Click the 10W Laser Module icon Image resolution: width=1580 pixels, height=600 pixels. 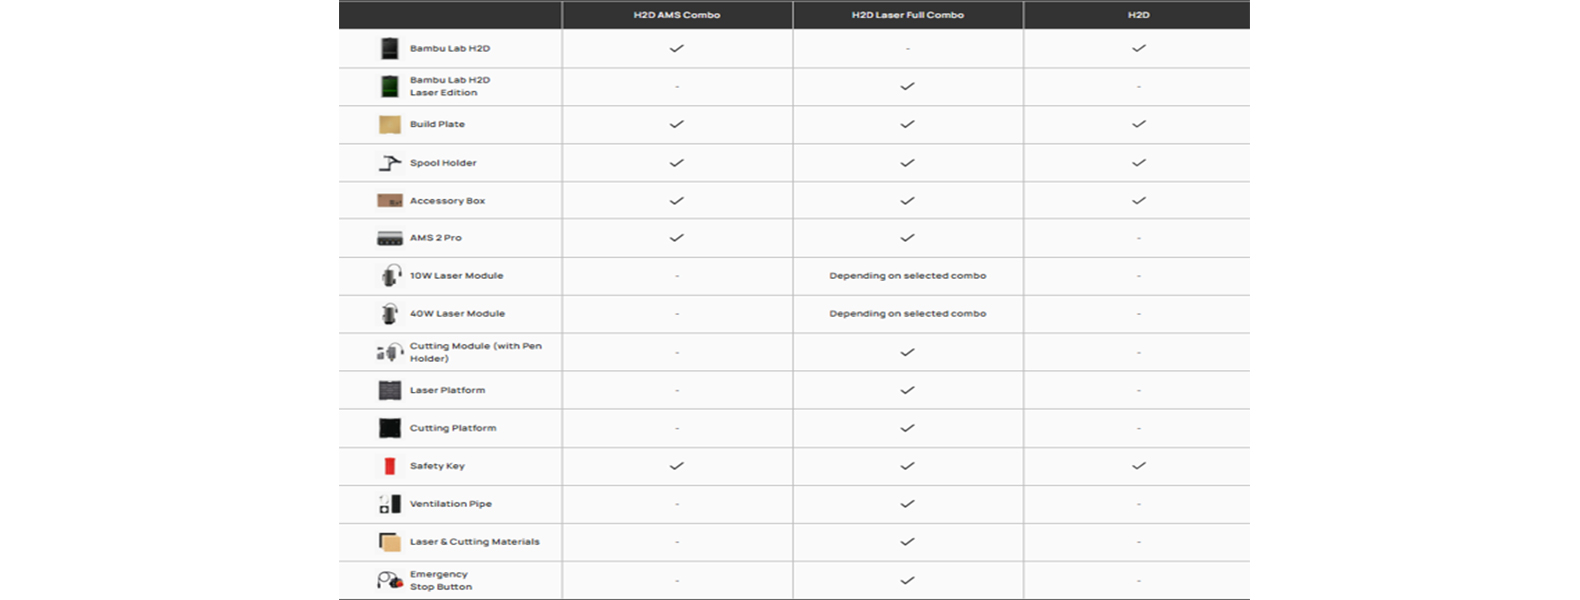pyautogui.click(x=390, y=275)
